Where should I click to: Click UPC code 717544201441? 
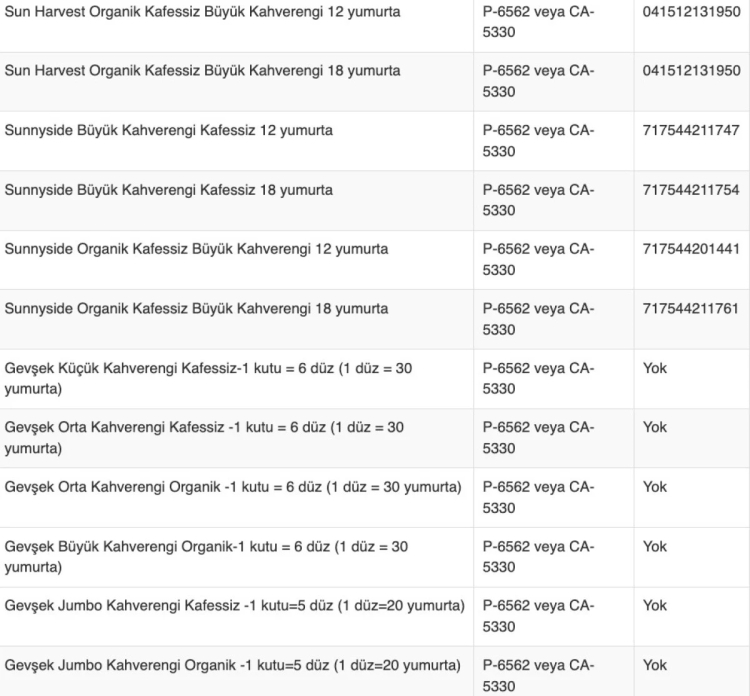point(691,249)
